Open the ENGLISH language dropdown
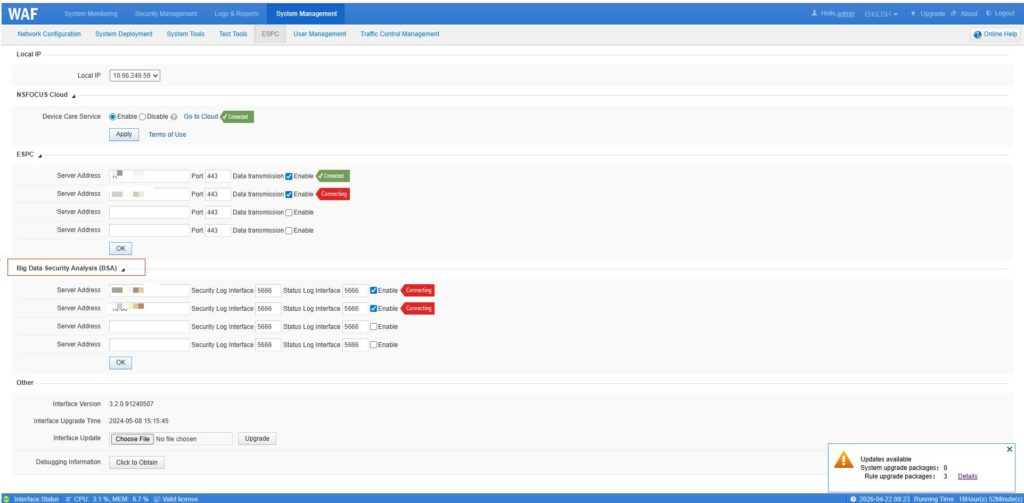 click(x=880, y=14)
